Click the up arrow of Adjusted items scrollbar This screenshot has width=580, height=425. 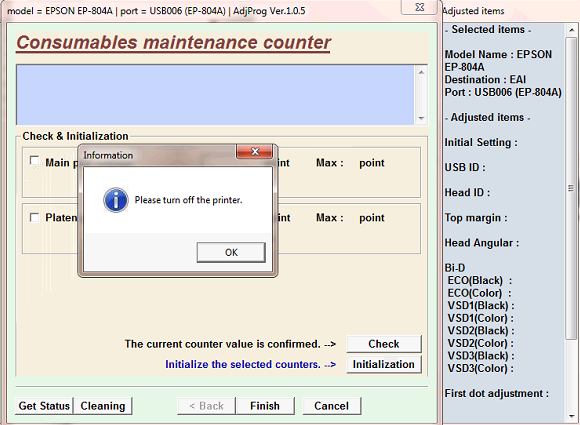571,30
